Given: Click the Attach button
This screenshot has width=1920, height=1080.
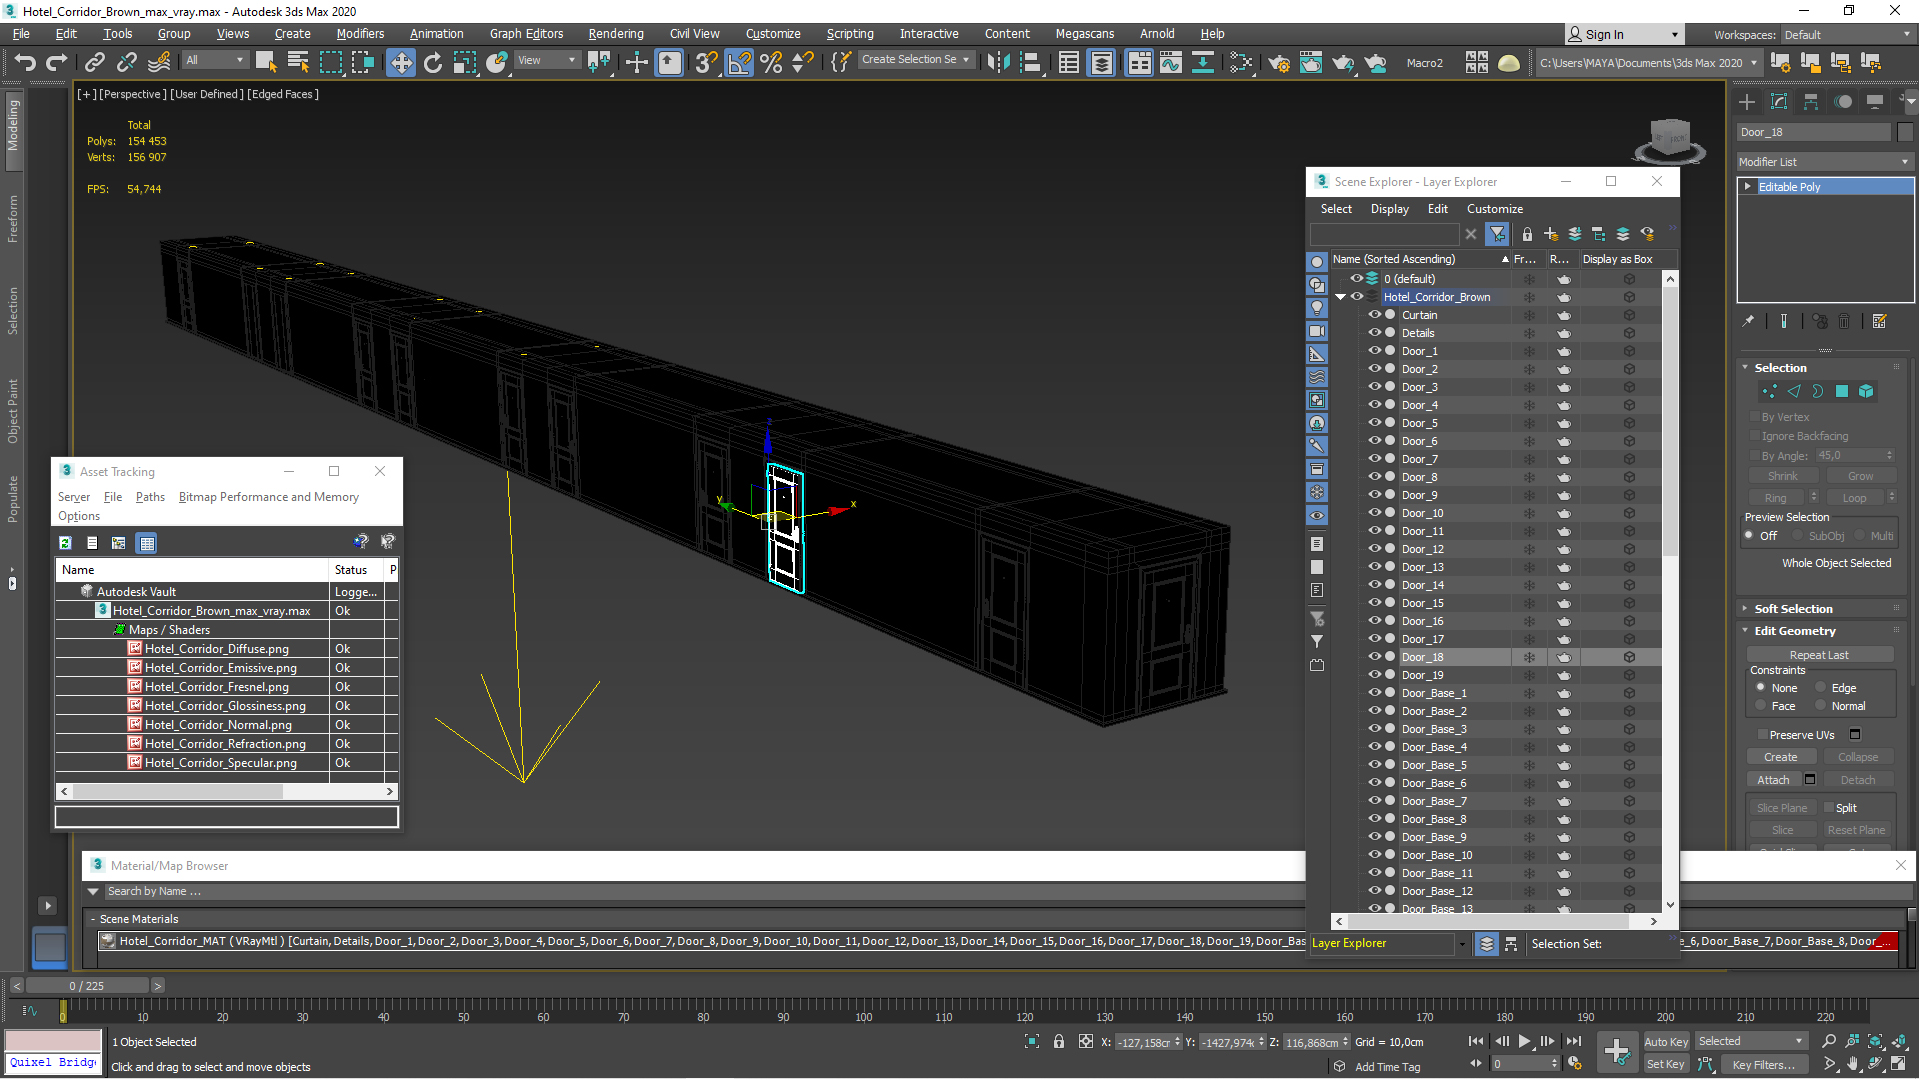Looking at the screenshot, I should coord(1773,780).
